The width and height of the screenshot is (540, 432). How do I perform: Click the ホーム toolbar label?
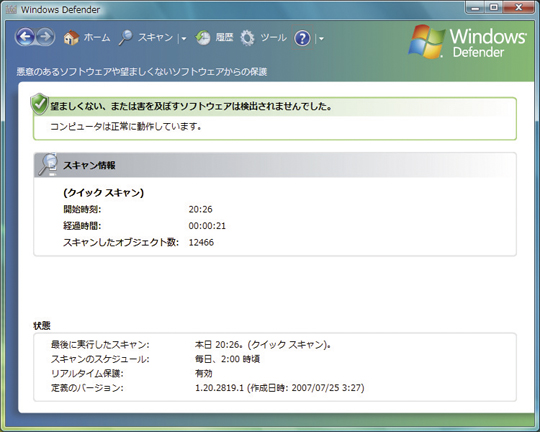(x=97, y=37)
